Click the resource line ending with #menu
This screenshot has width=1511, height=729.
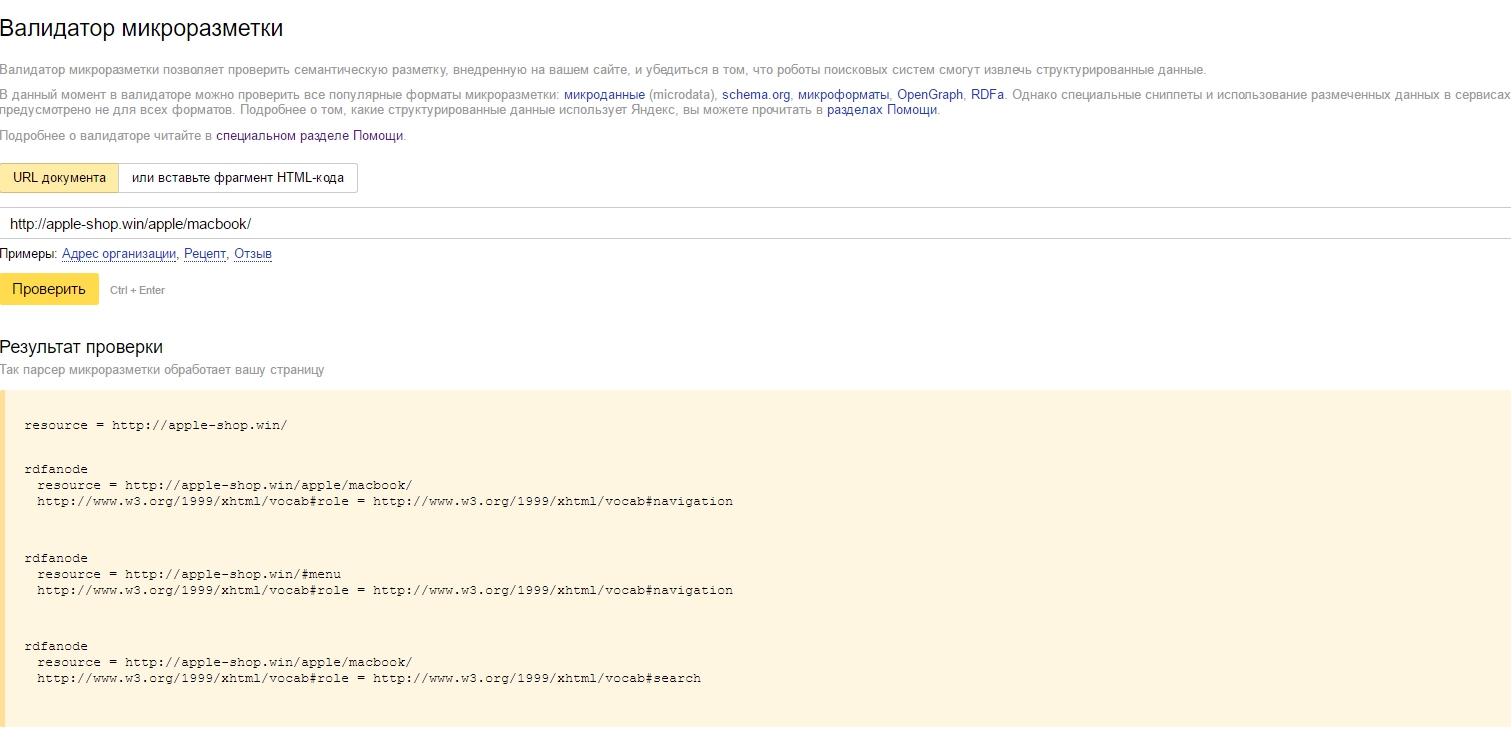[x=189, y=574]
